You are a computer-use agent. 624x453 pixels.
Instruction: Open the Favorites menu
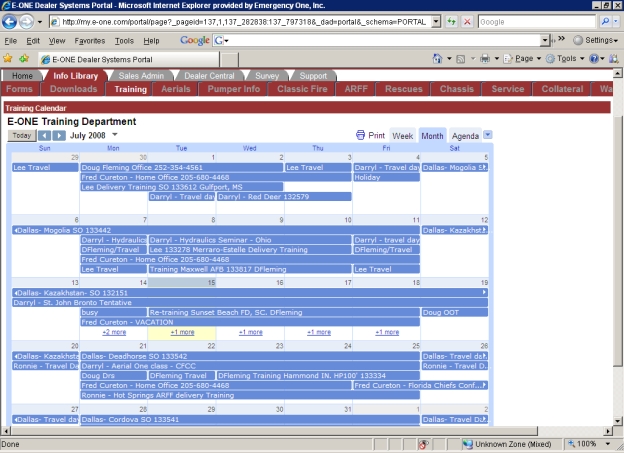tap(90, 41)
